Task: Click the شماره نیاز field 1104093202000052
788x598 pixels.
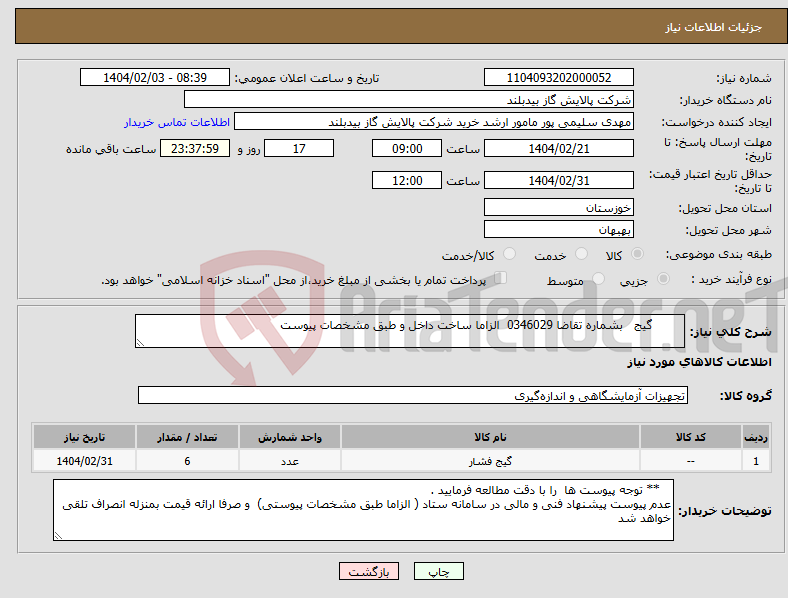Action: [x=558, y=77]
